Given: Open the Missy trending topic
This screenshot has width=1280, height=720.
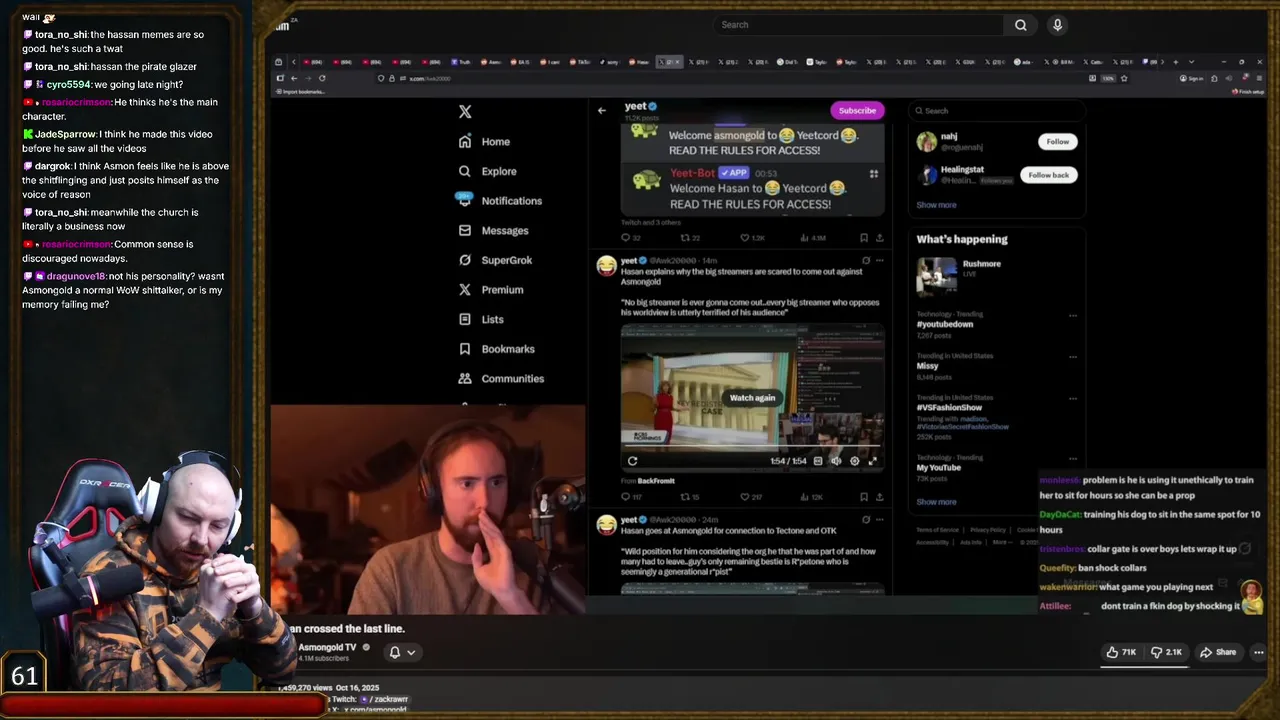Looking at the screenshot, I should coord(928,366).
